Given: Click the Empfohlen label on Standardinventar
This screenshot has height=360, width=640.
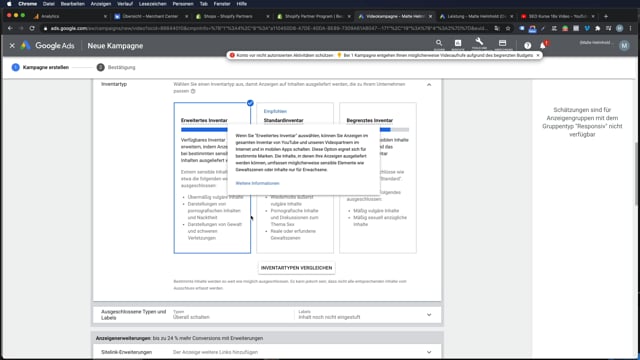Looking at the screenshot, I should [275, 111].
